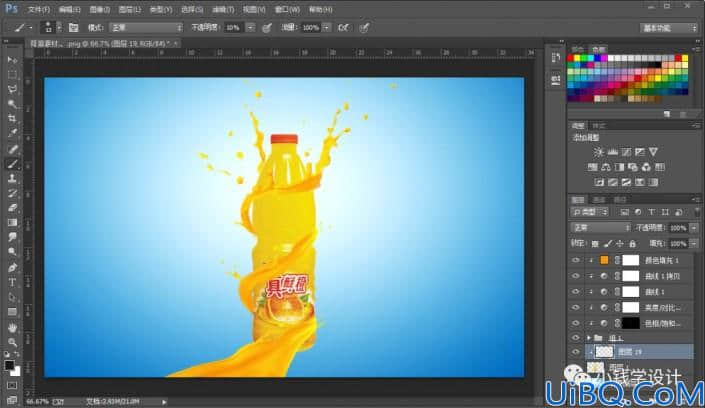Select the Pen tool
705x408 pixels.
pyautogui.click(x=12, y=268)
